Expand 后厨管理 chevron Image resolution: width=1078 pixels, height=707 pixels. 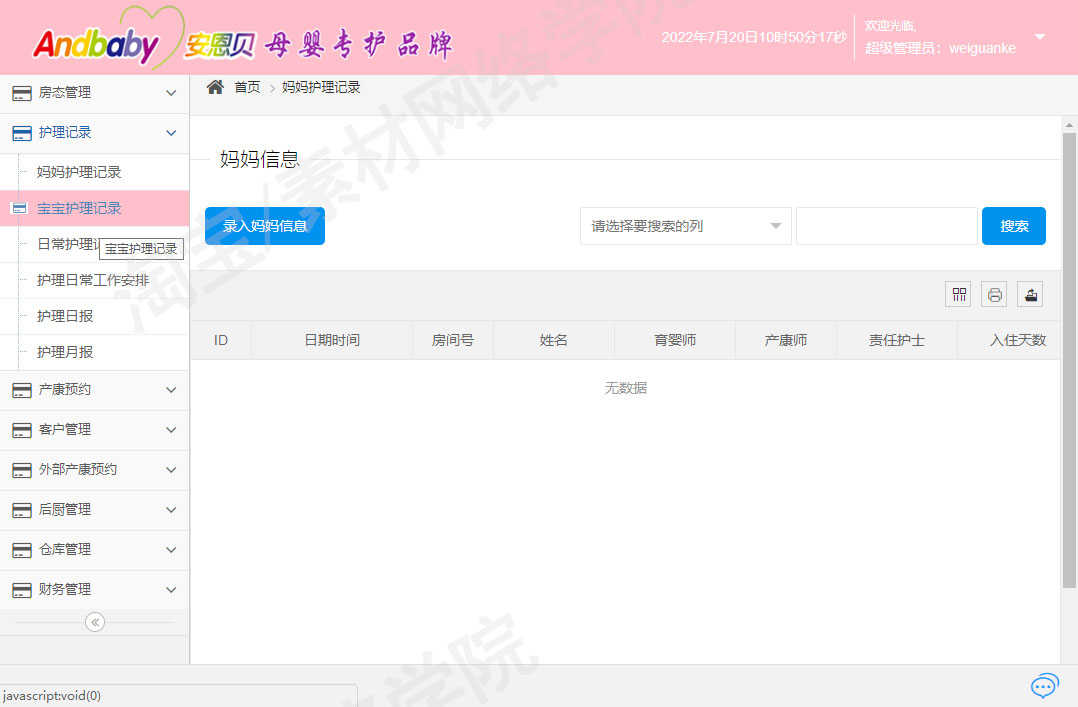[x=171, y=510]
